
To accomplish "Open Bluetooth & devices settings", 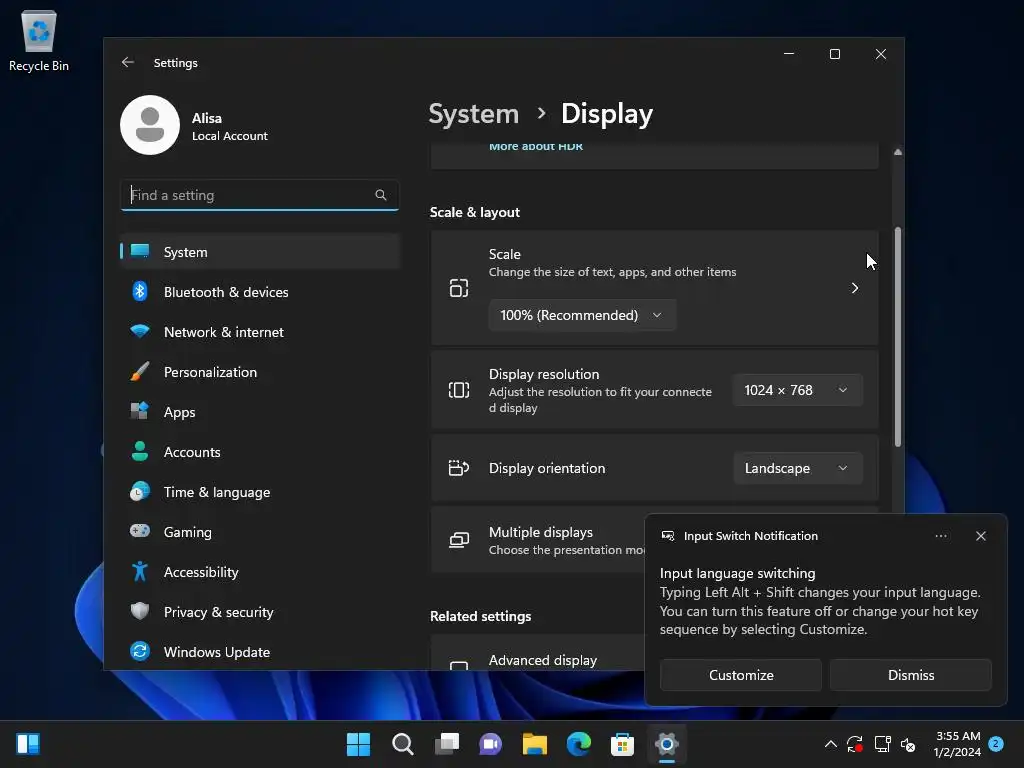I will coord(260,292).
